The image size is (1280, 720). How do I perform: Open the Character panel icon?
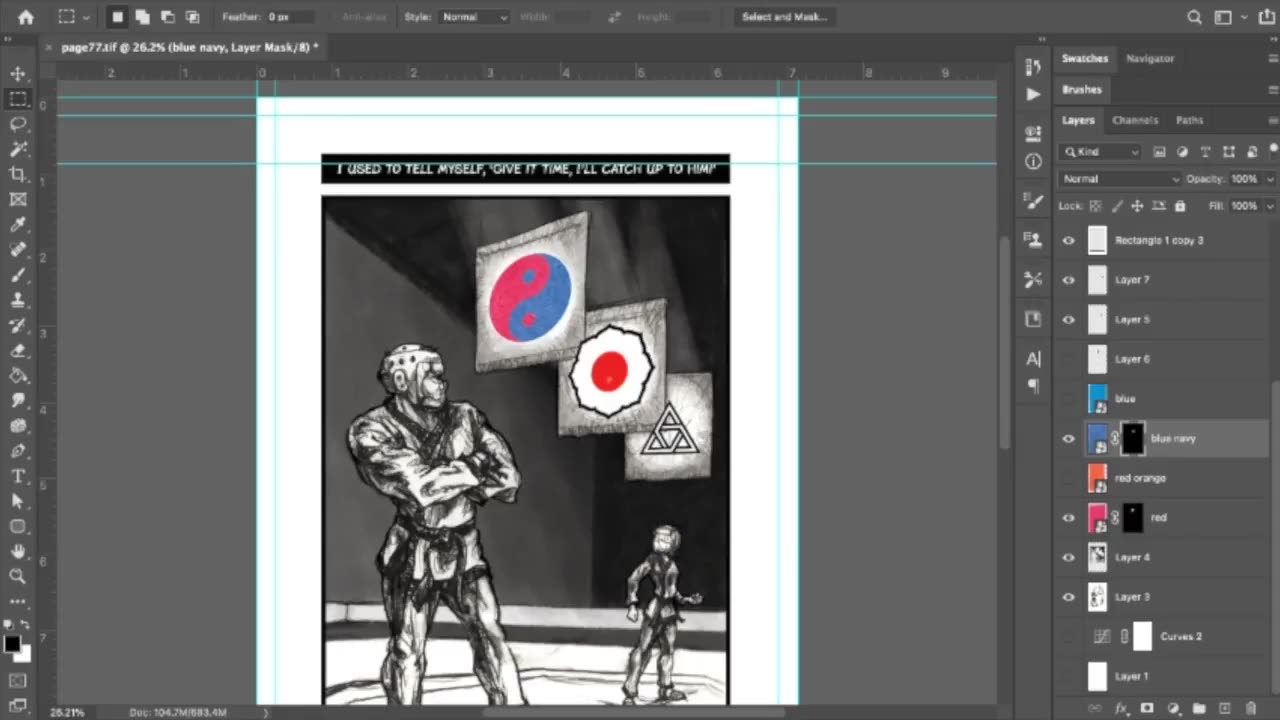[1033, 358]
